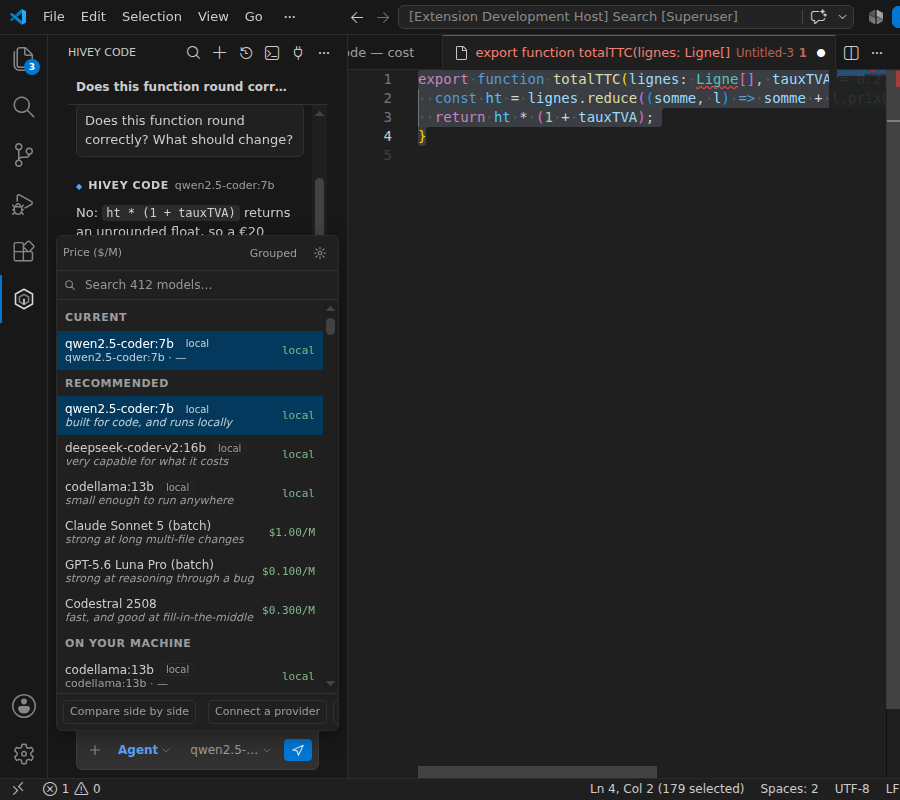Select codellama:13b under Recommended
The width and height of the screenshot is (900, 800).
click(190, 493)
